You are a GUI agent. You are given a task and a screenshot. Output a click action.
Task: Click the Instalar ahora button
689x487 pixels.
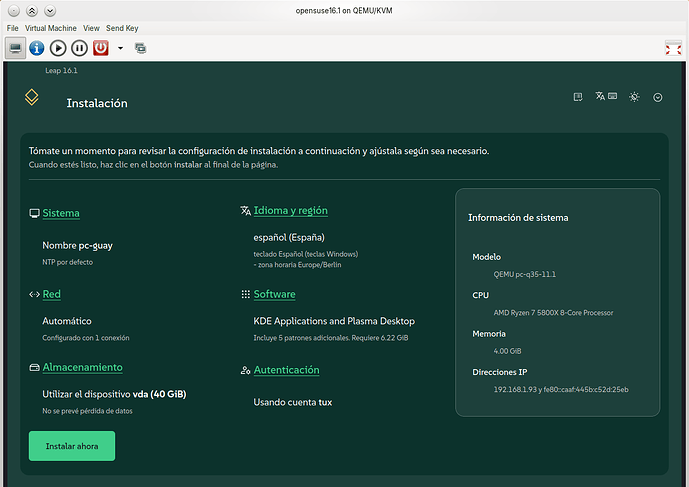point(72,446)
